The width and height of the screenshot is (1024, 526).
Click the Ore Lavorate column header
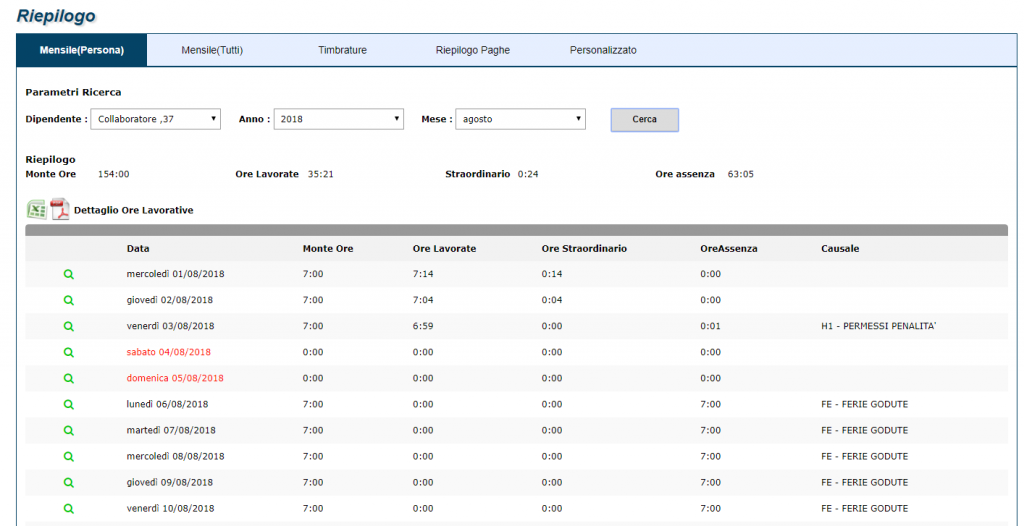click(x=444, y=249)
